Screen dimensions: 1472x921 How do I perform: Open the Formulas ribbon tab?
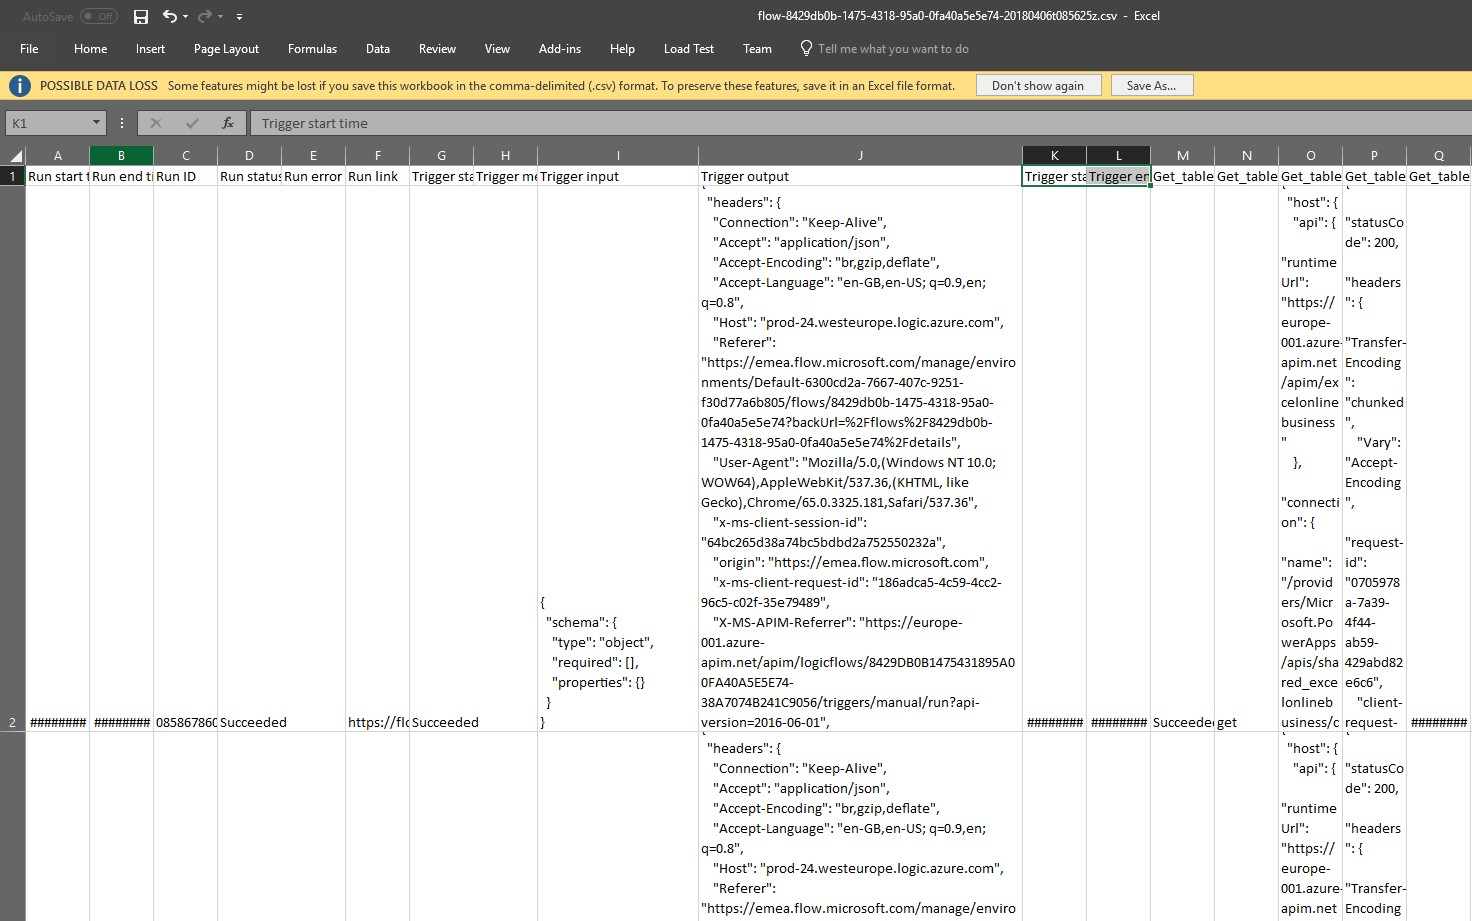(x=312, y=48)
